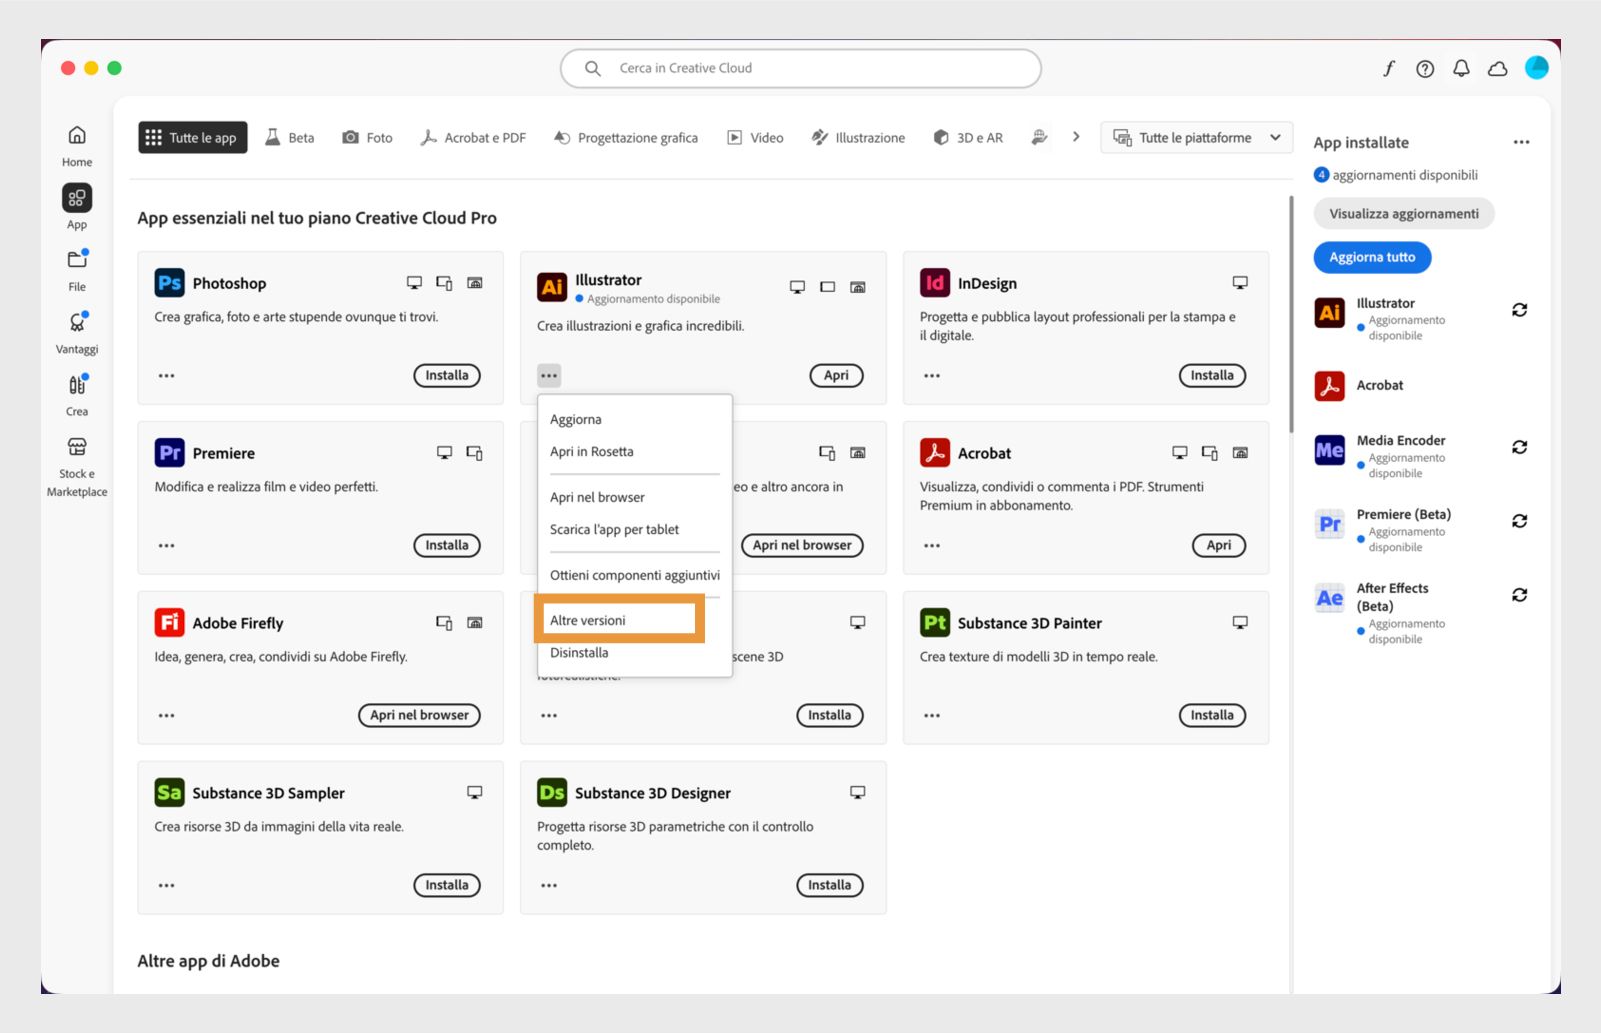Update Media Encoder via its refresh icon
1601x1034 pixels.
1519,447
